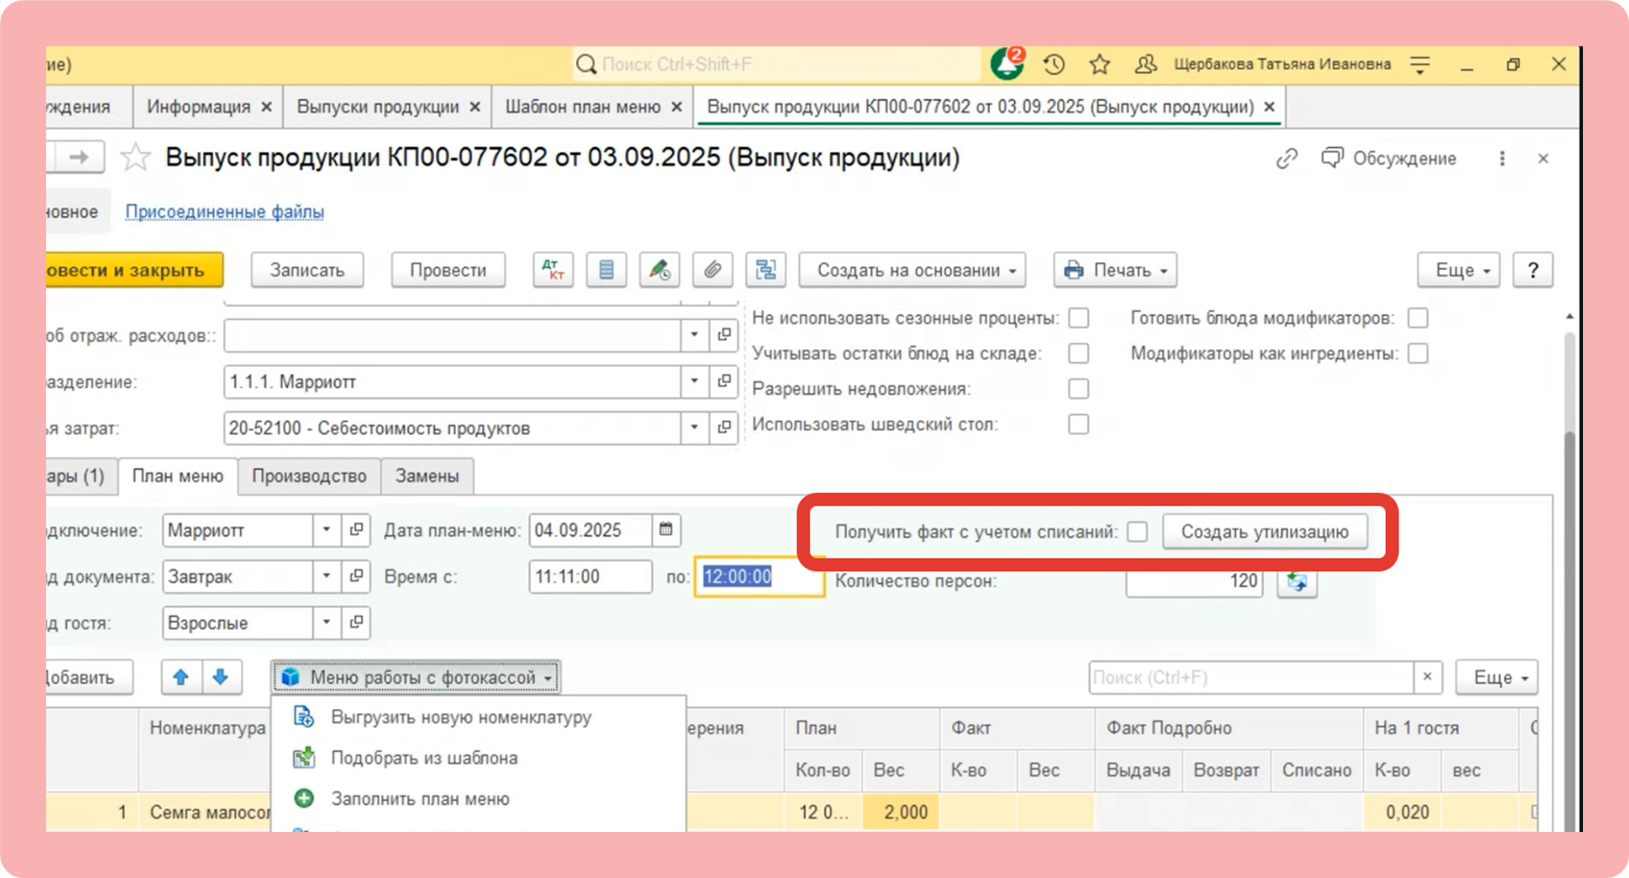1629x878 pixels.
Task: Open the Печать dropdown
Action: coord(1115,270)
